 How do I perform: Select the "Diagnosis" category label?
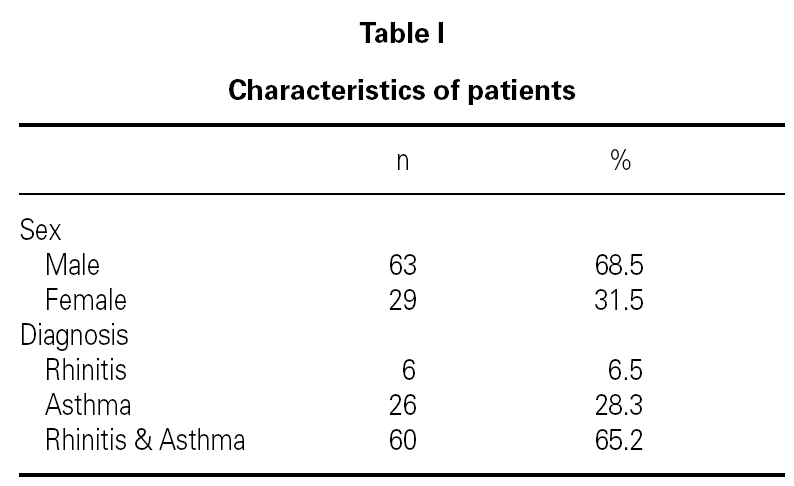pyautogui.click(x=74, y=335)
